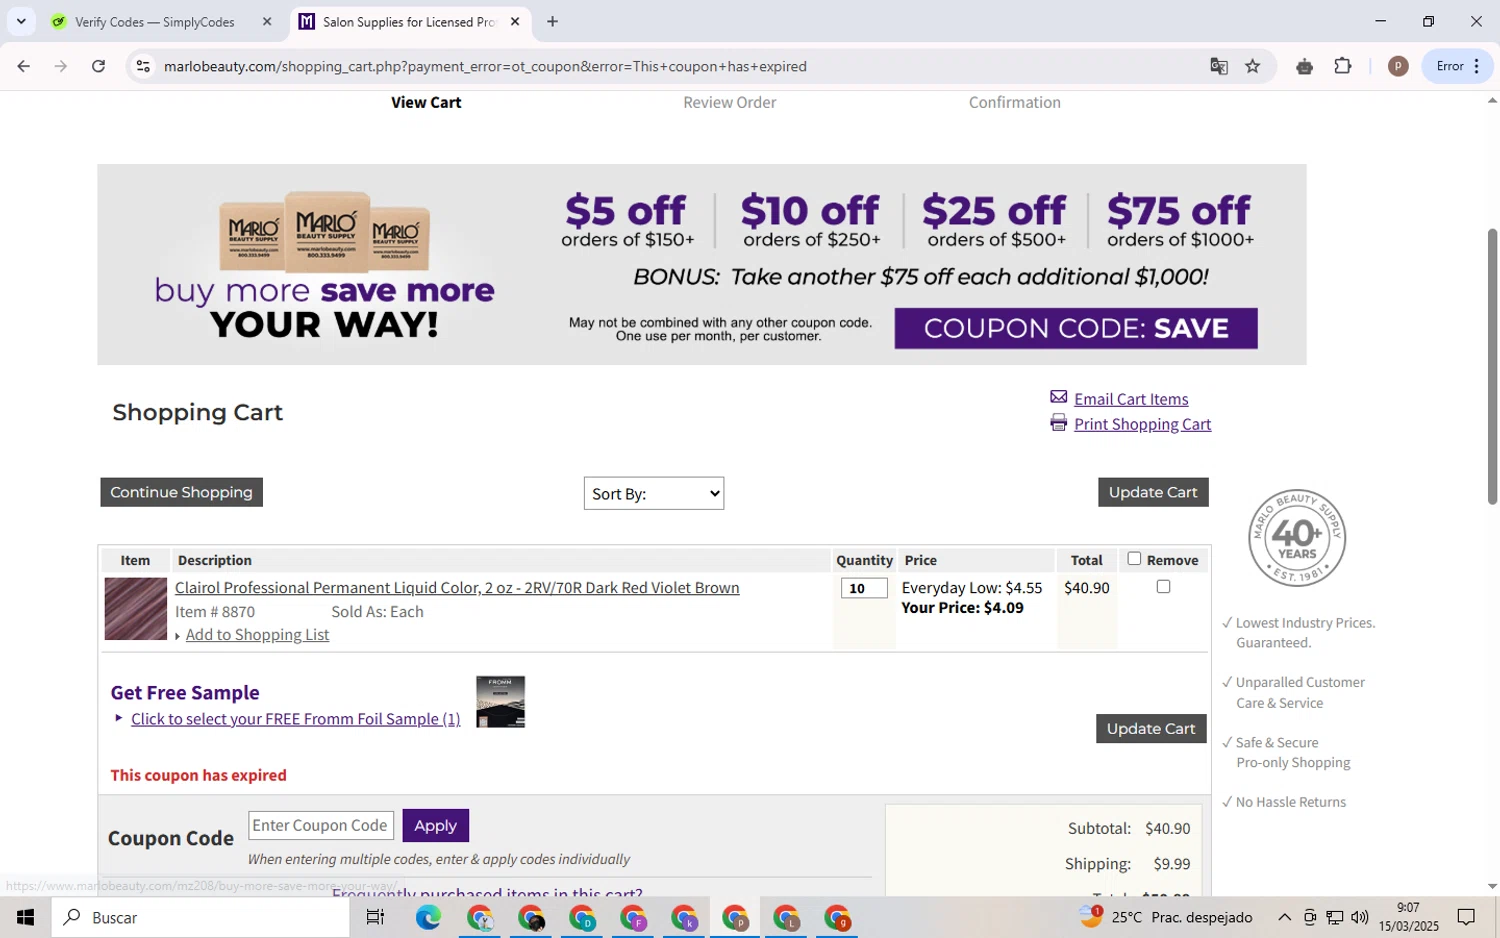Click the page vertical scrollbar
Image resolution: width=1500 pixels, height=938 pixels.
point(1492,367)
